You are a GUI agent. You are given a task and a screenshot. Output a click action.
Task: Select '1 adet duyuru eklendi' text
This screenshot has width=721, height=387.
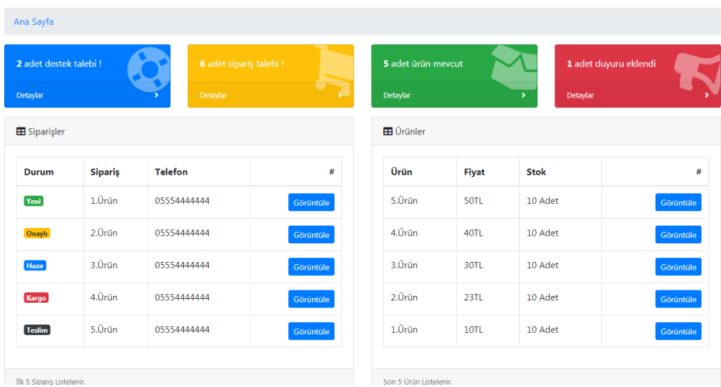[x=611, y=63]
